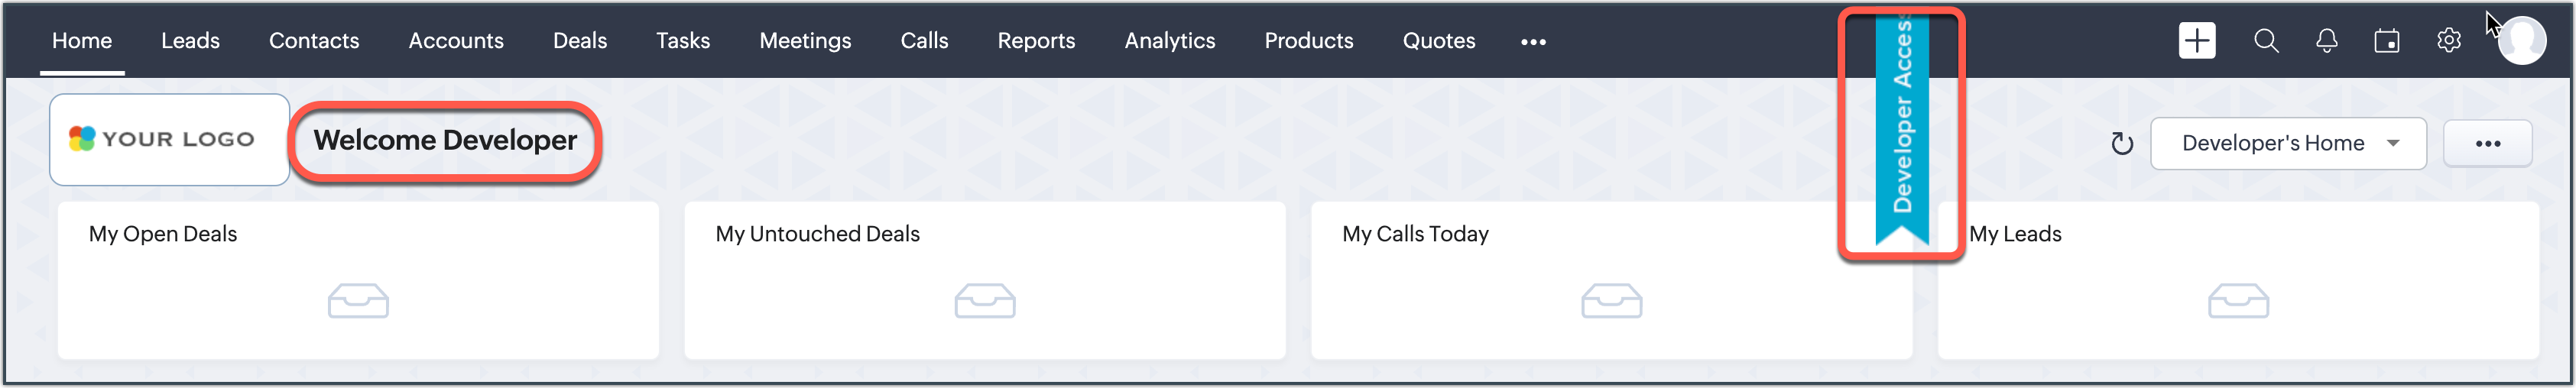Click the My Calls Today widget heading

click(x=1414, y=234)
